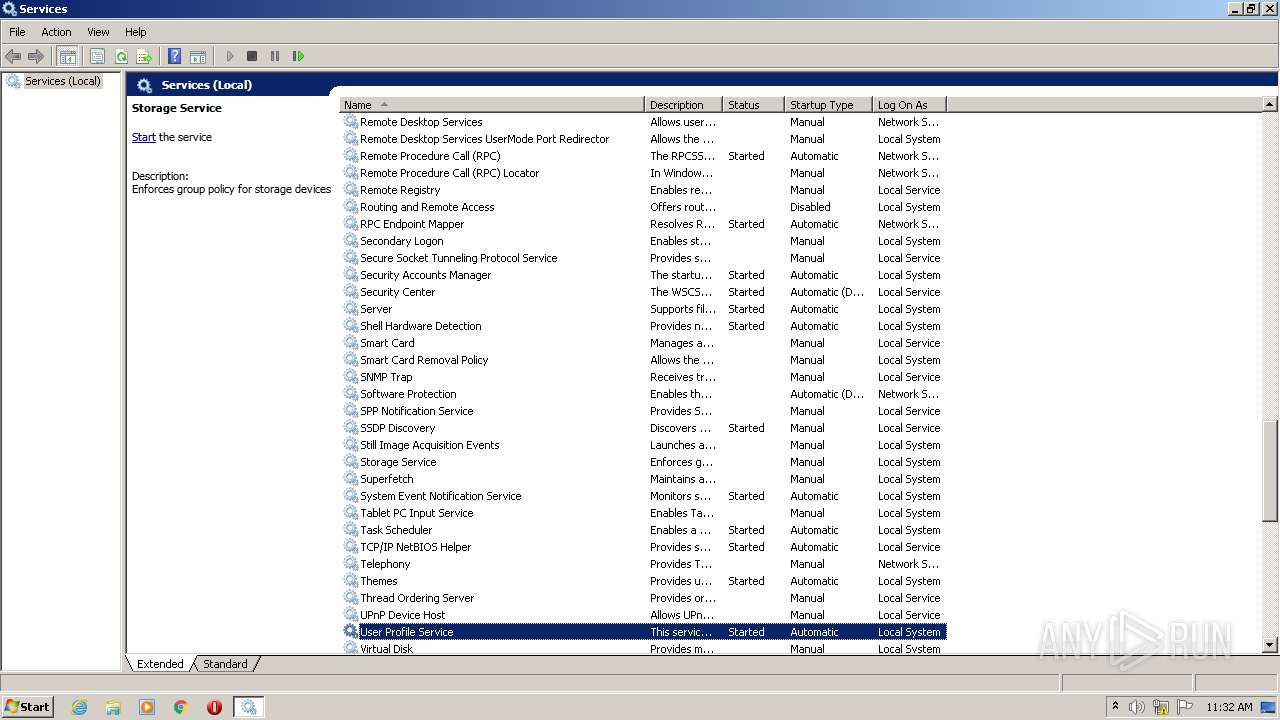Open Windows Explorer folder taskbar icon
The image size is (1280, 720).
pyautogui.click(x=113, y=707)
